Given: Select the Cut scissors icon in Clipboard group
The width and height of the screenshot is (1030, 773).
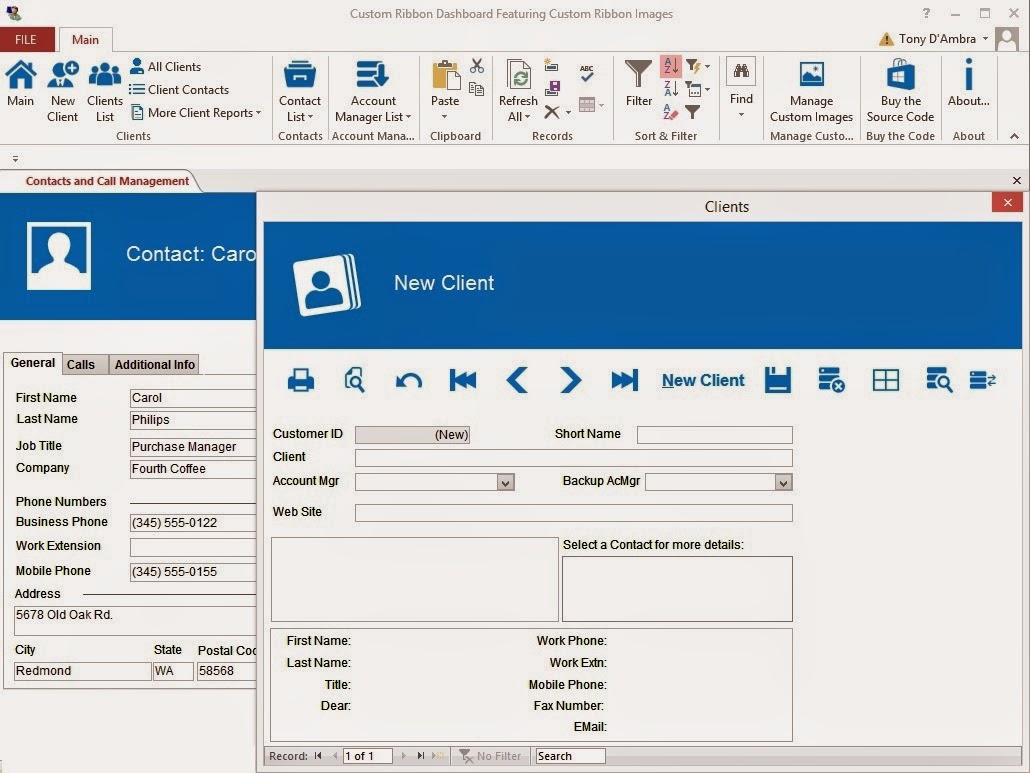Looking at the screenshot, I should (x=477, y=64).
